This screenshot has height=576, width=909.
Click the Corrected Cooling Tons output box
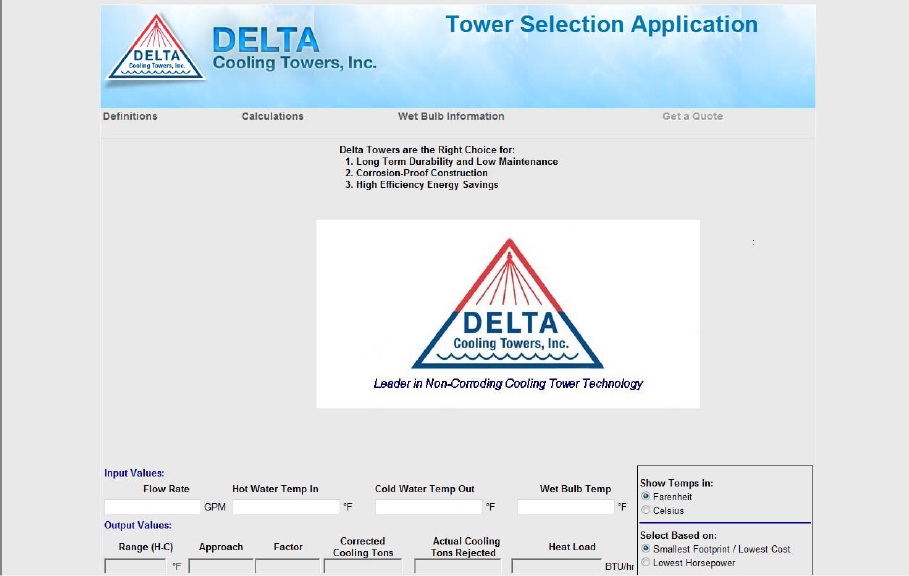tap(363, 567)
